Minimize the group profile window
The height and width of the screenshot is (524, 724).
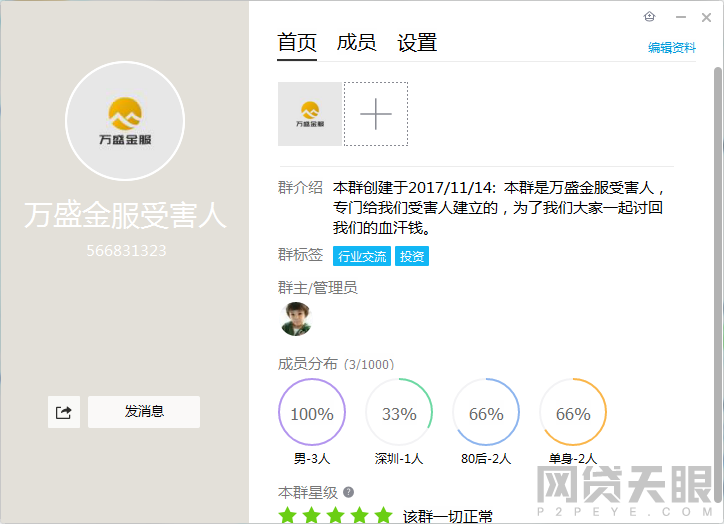click(x=681, y=17)
